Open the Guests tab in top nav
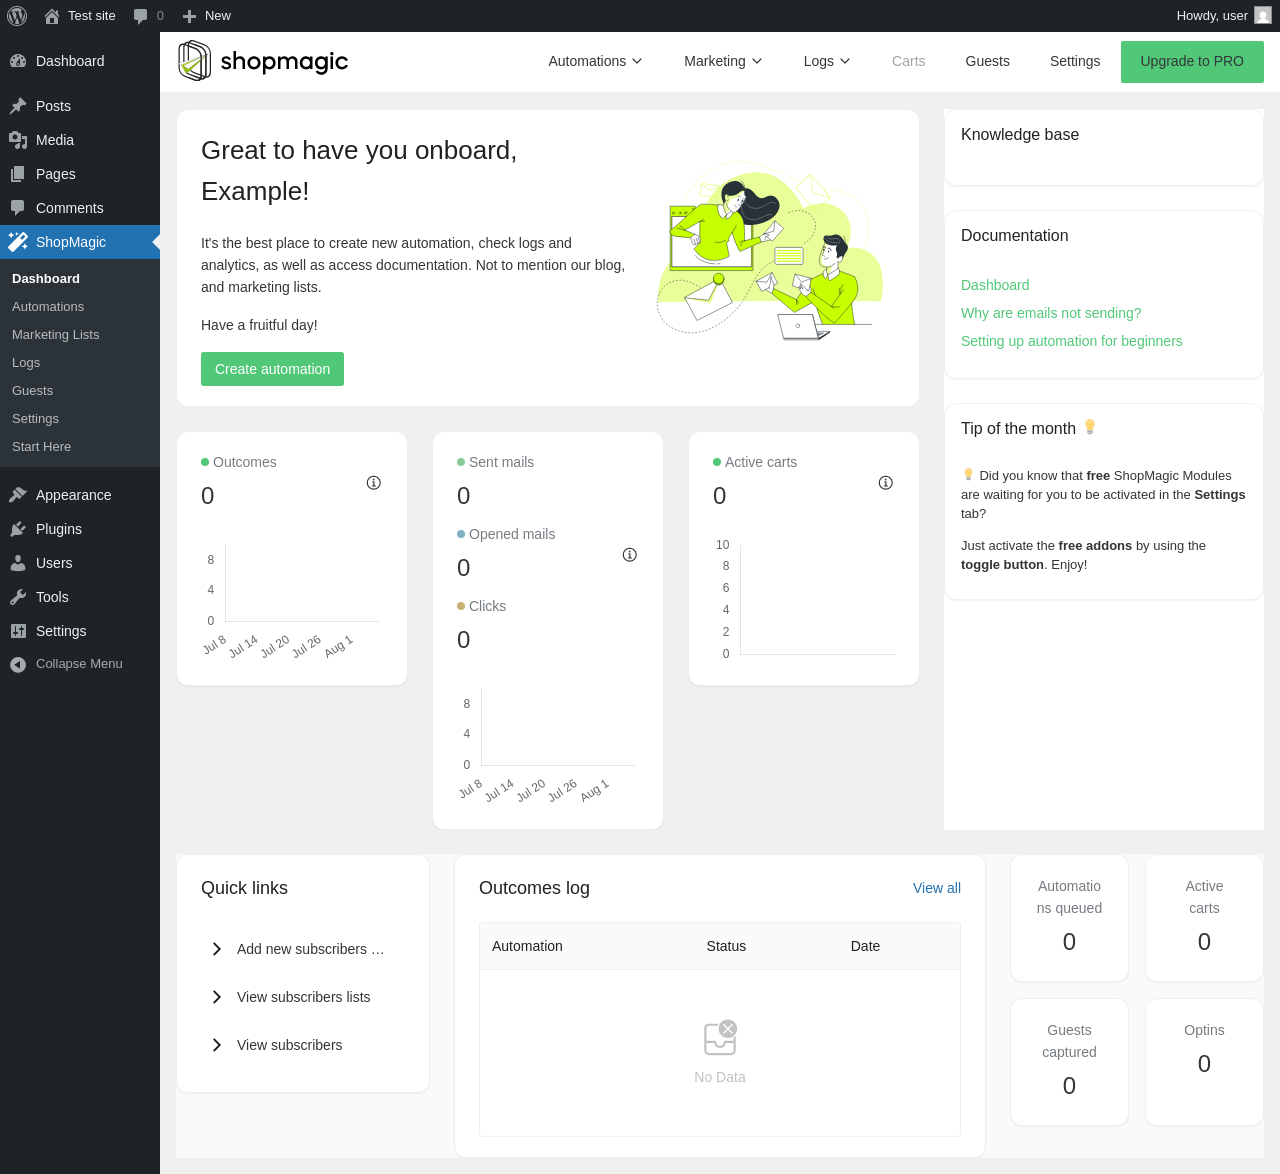Viewport: 1280px width, 1174px height. 988,61
